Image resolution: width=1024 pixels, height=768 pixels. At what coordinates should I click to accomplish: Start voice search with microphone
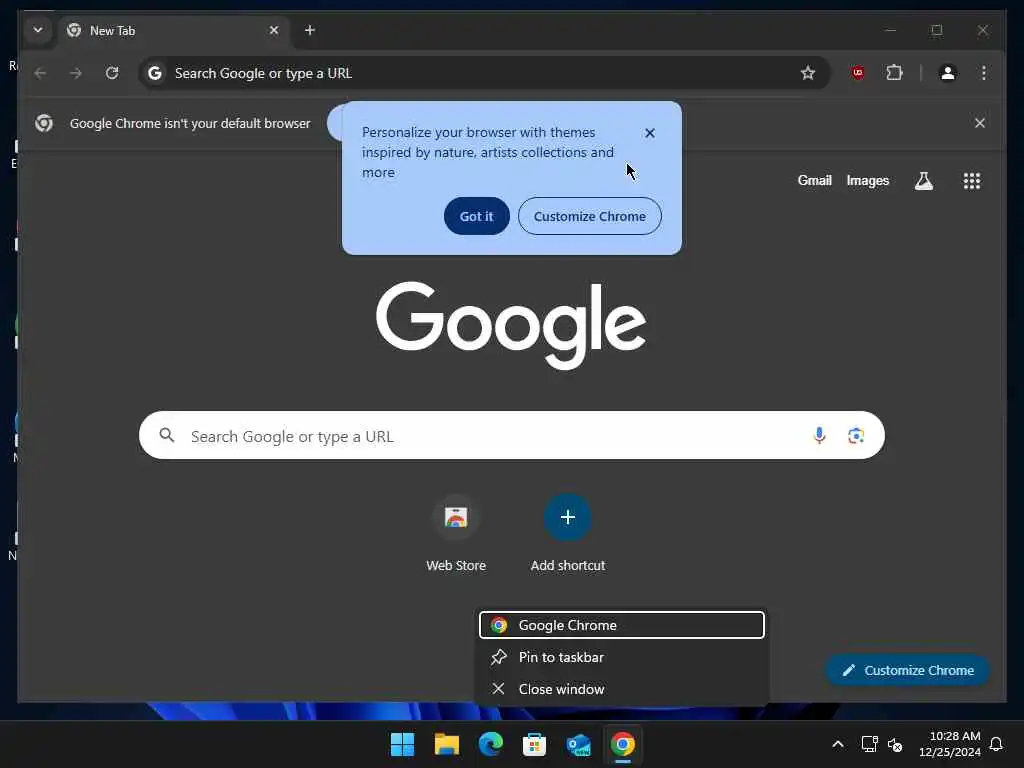tap(820, 436)
